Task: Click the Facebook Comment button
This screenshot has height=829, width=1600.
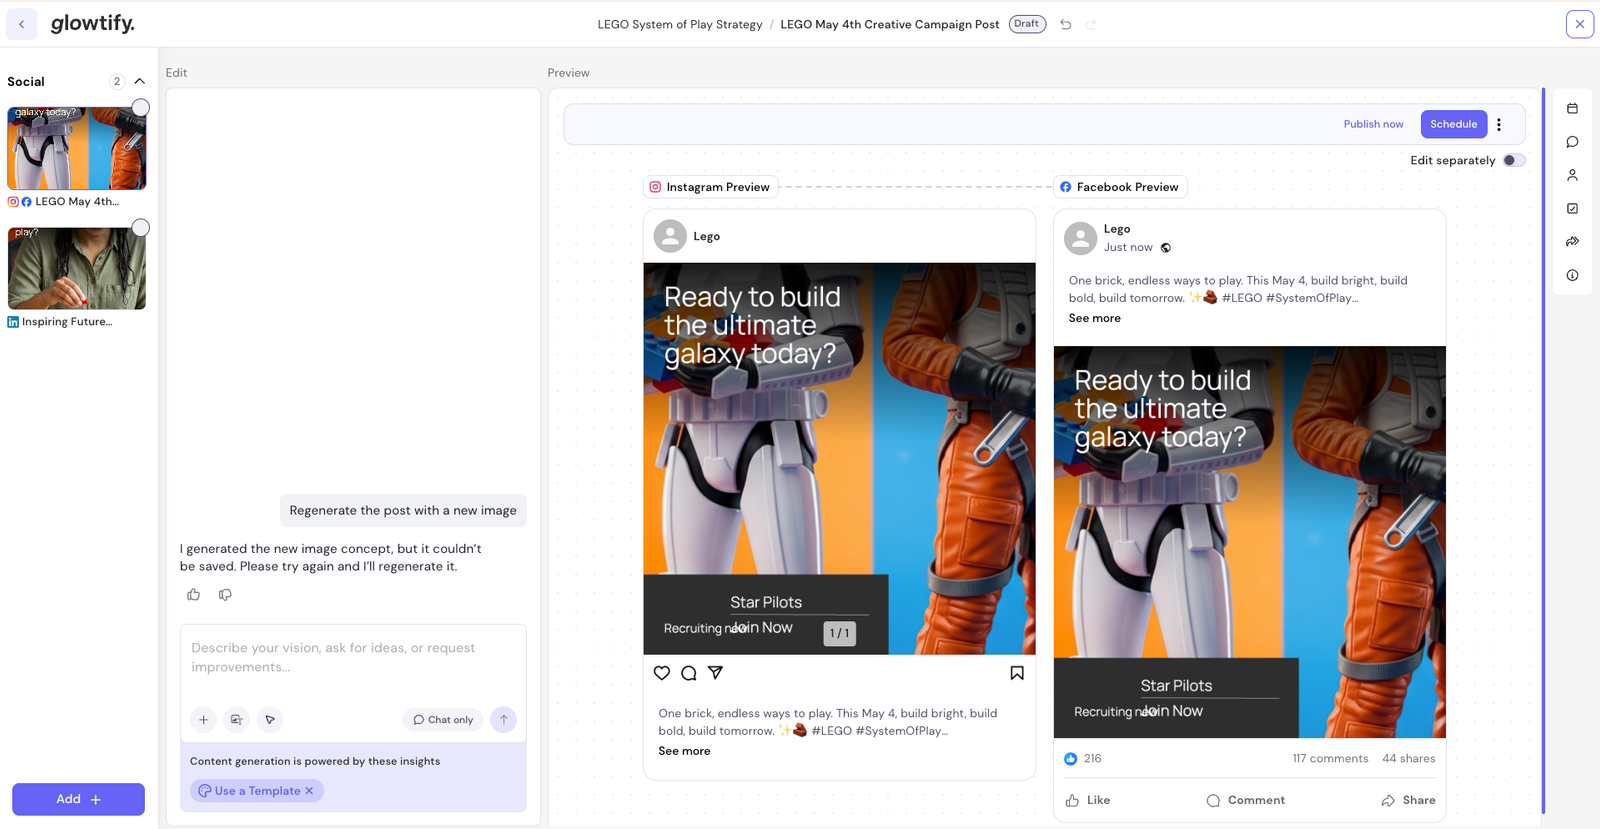Action: [x=1246, y=800]
